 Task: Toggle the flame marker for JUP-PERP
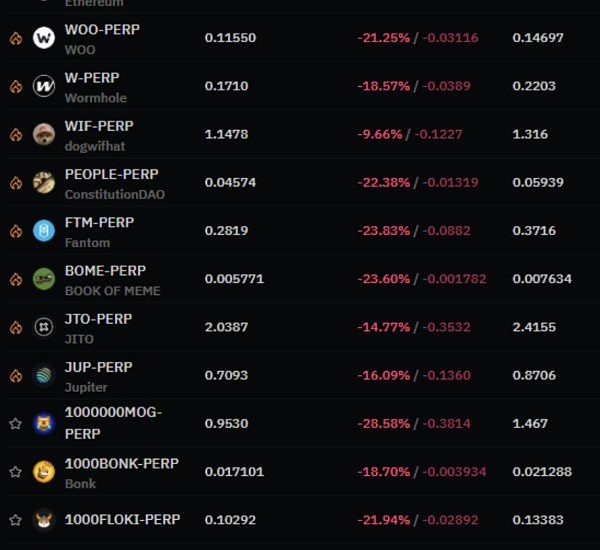(x=16, y=375)
